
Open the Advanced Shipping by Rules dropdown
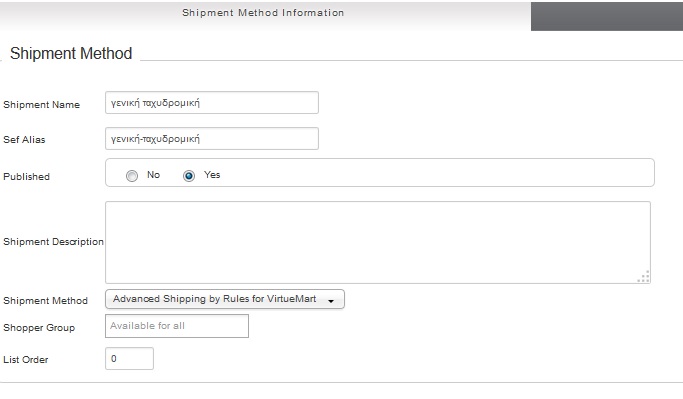pyautogui.click(x=225, y=299)
